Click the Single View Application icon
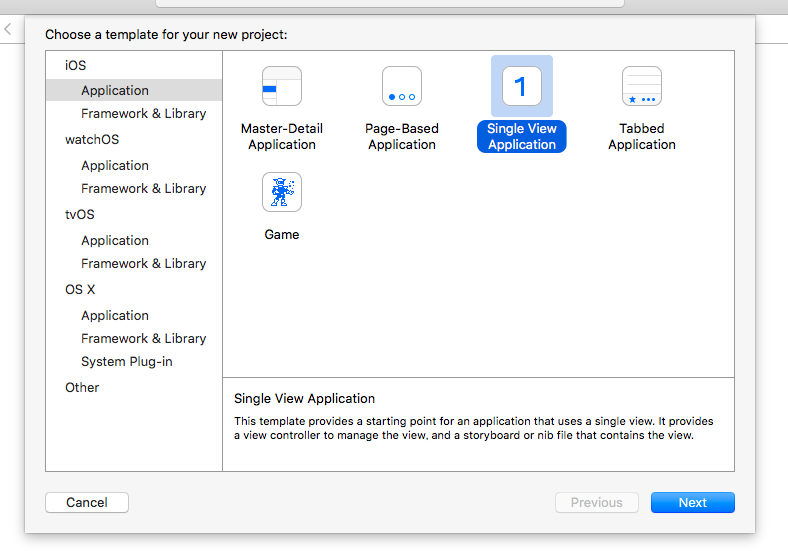788x551 pixels. click(x=522, y=86)
